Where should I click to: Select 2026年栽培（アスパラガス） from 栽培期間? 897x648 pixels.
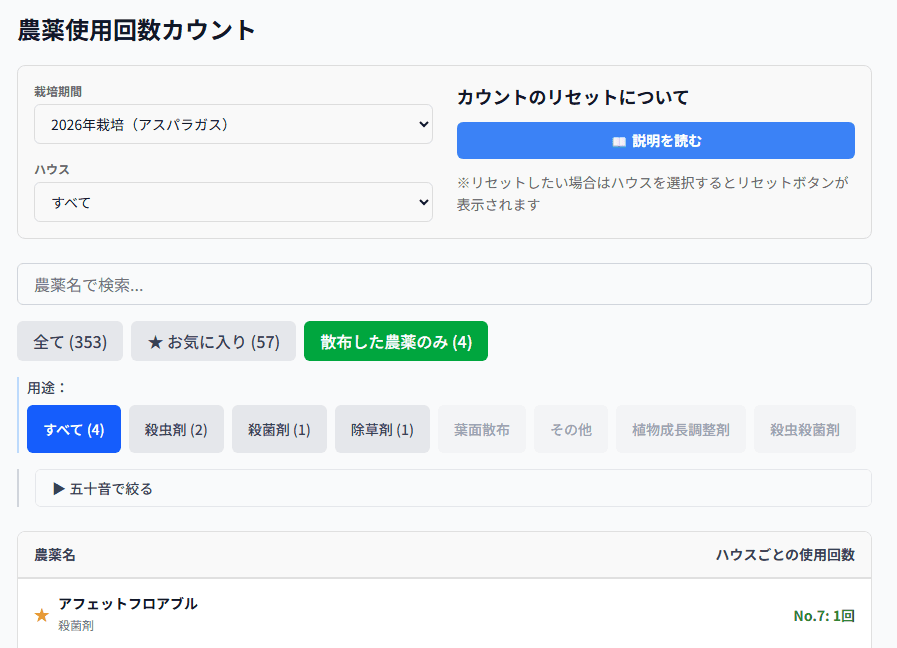pos(234,124)
